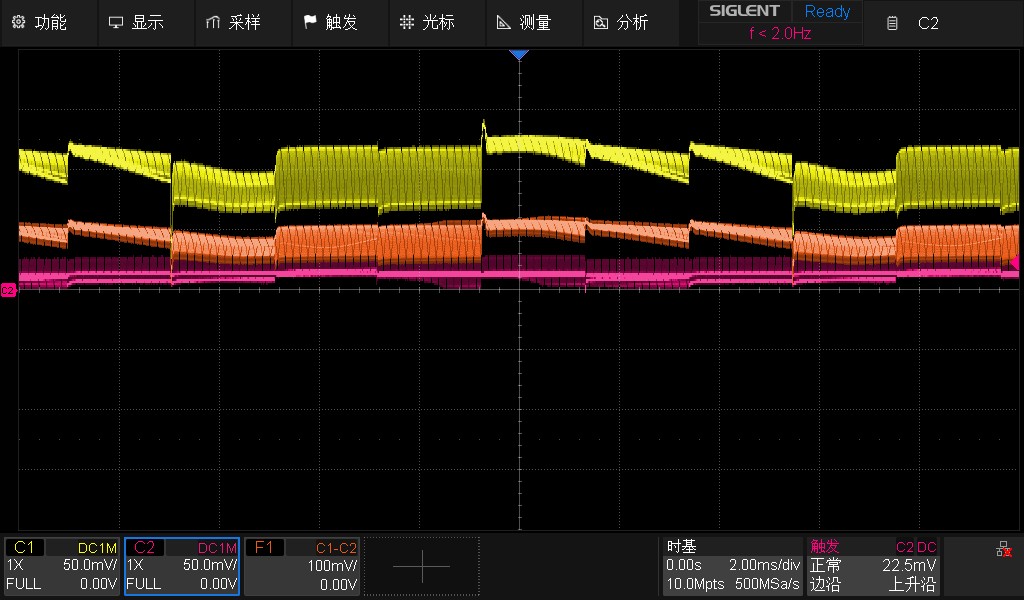Click the clipboard icon beside C2
Screen dimensions: 1024x600
coord(892,23)
